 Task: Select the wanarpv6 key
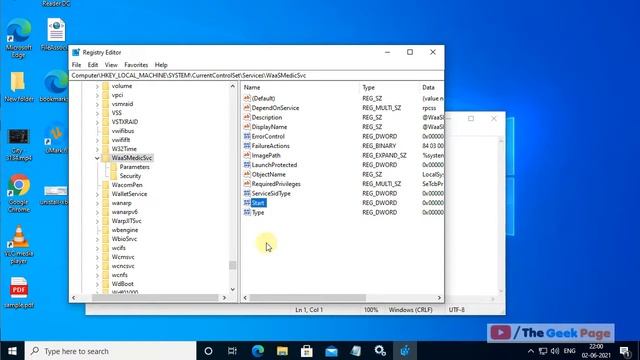124,212
